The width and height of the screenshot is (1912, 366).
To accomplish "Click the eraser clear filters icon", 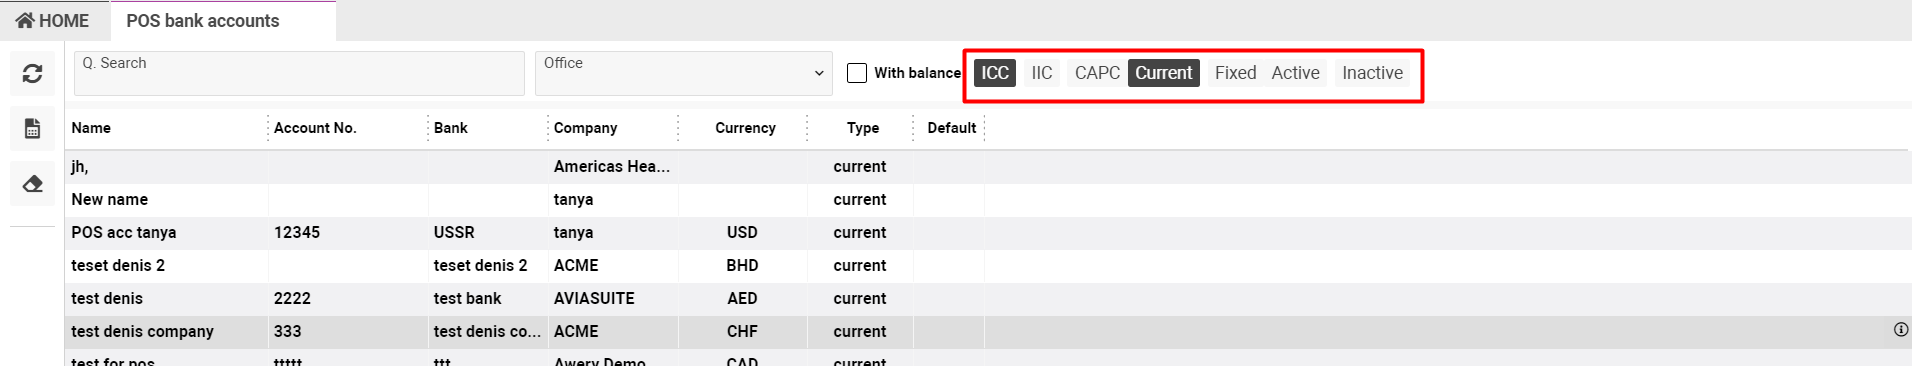I will click(x=32, y=184).
